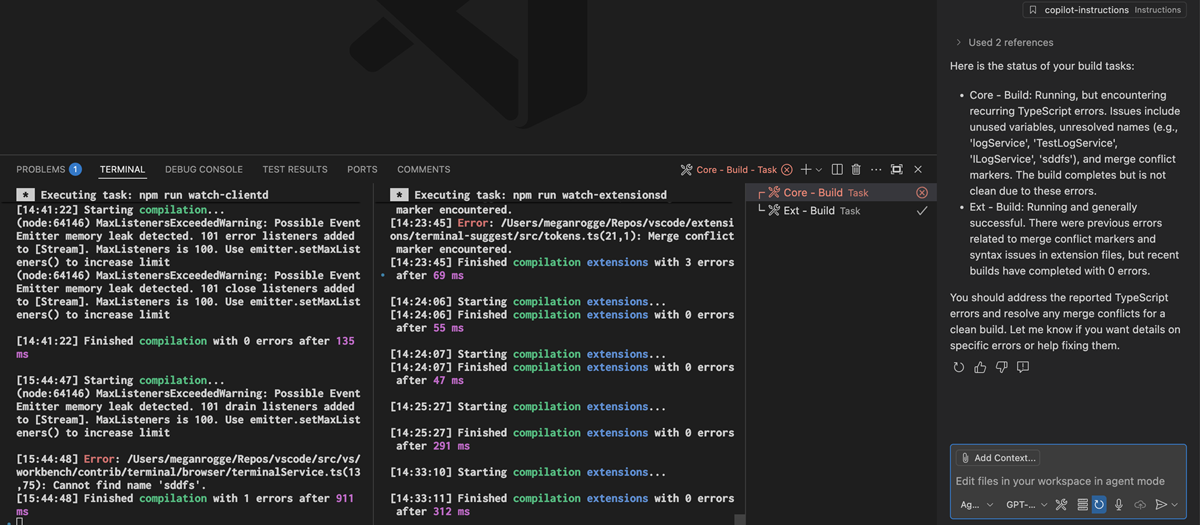Screen dimensions: 1200x525
Task: Click the error icon on Core - Build row
Action: (922, 192)
